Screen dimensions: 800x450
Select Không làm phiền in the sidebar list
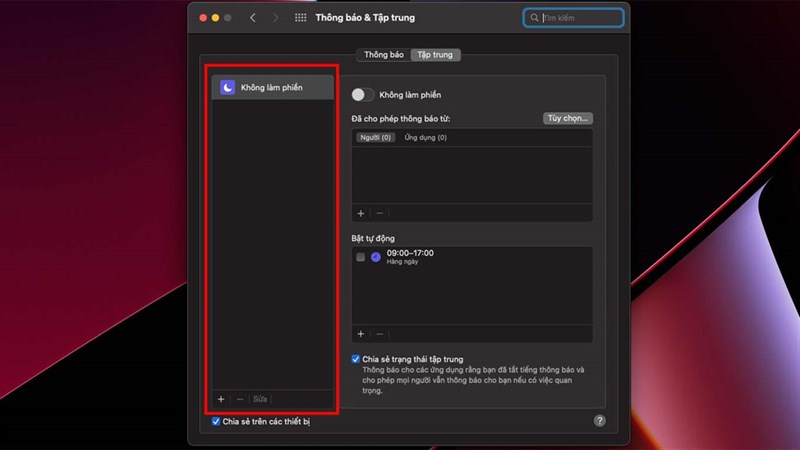coord(272,87)
